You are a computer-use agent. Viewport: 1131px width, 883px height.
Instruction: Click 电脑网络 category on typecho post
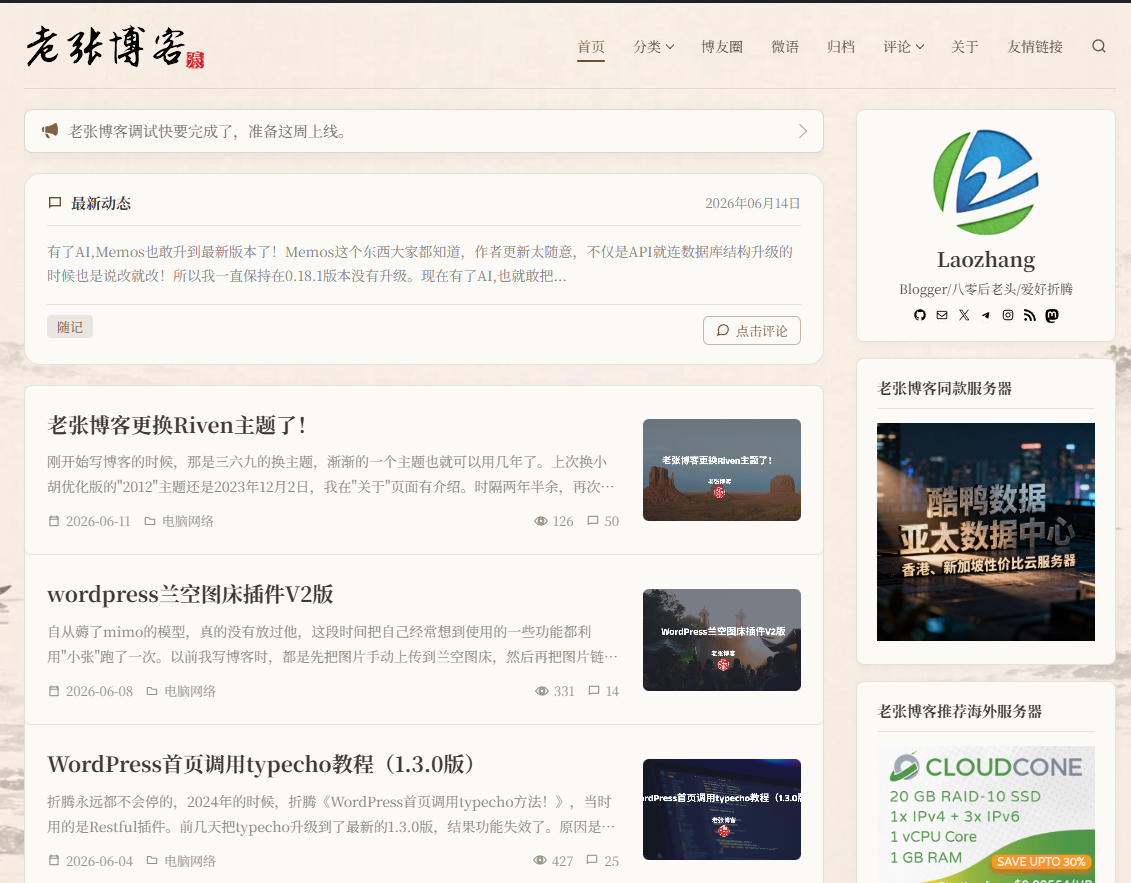point(190,861)
